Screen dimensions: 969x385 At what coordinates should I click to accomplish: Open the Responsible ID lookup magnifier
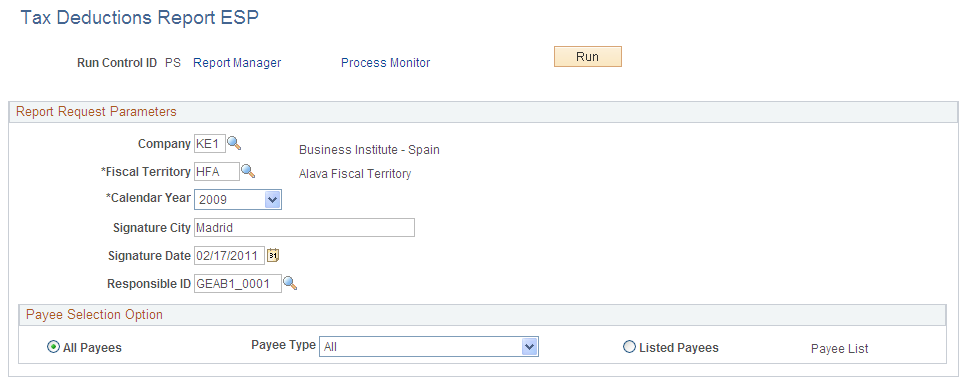click(290, 284)
